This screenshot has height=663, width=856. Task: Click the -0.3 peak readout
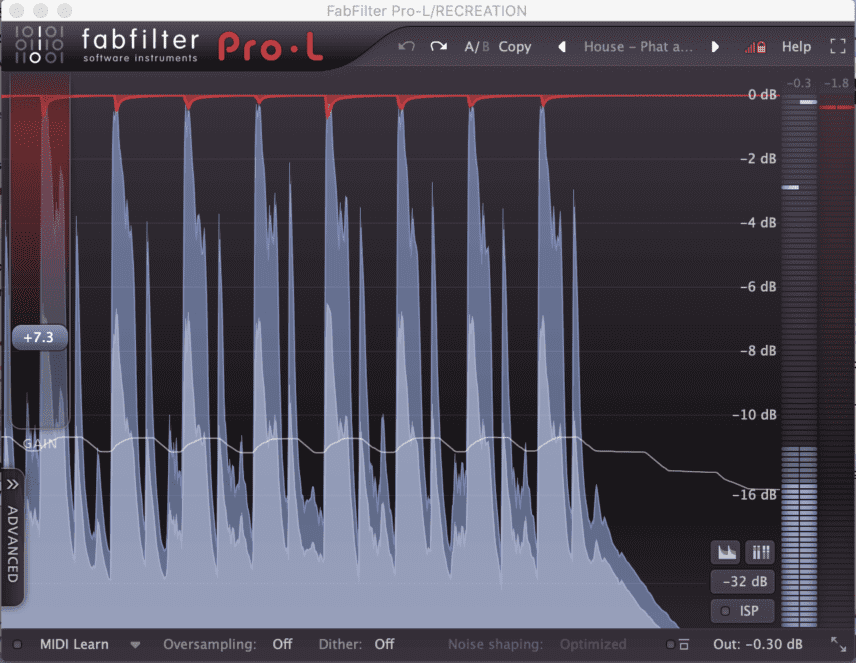click(799, 84)
